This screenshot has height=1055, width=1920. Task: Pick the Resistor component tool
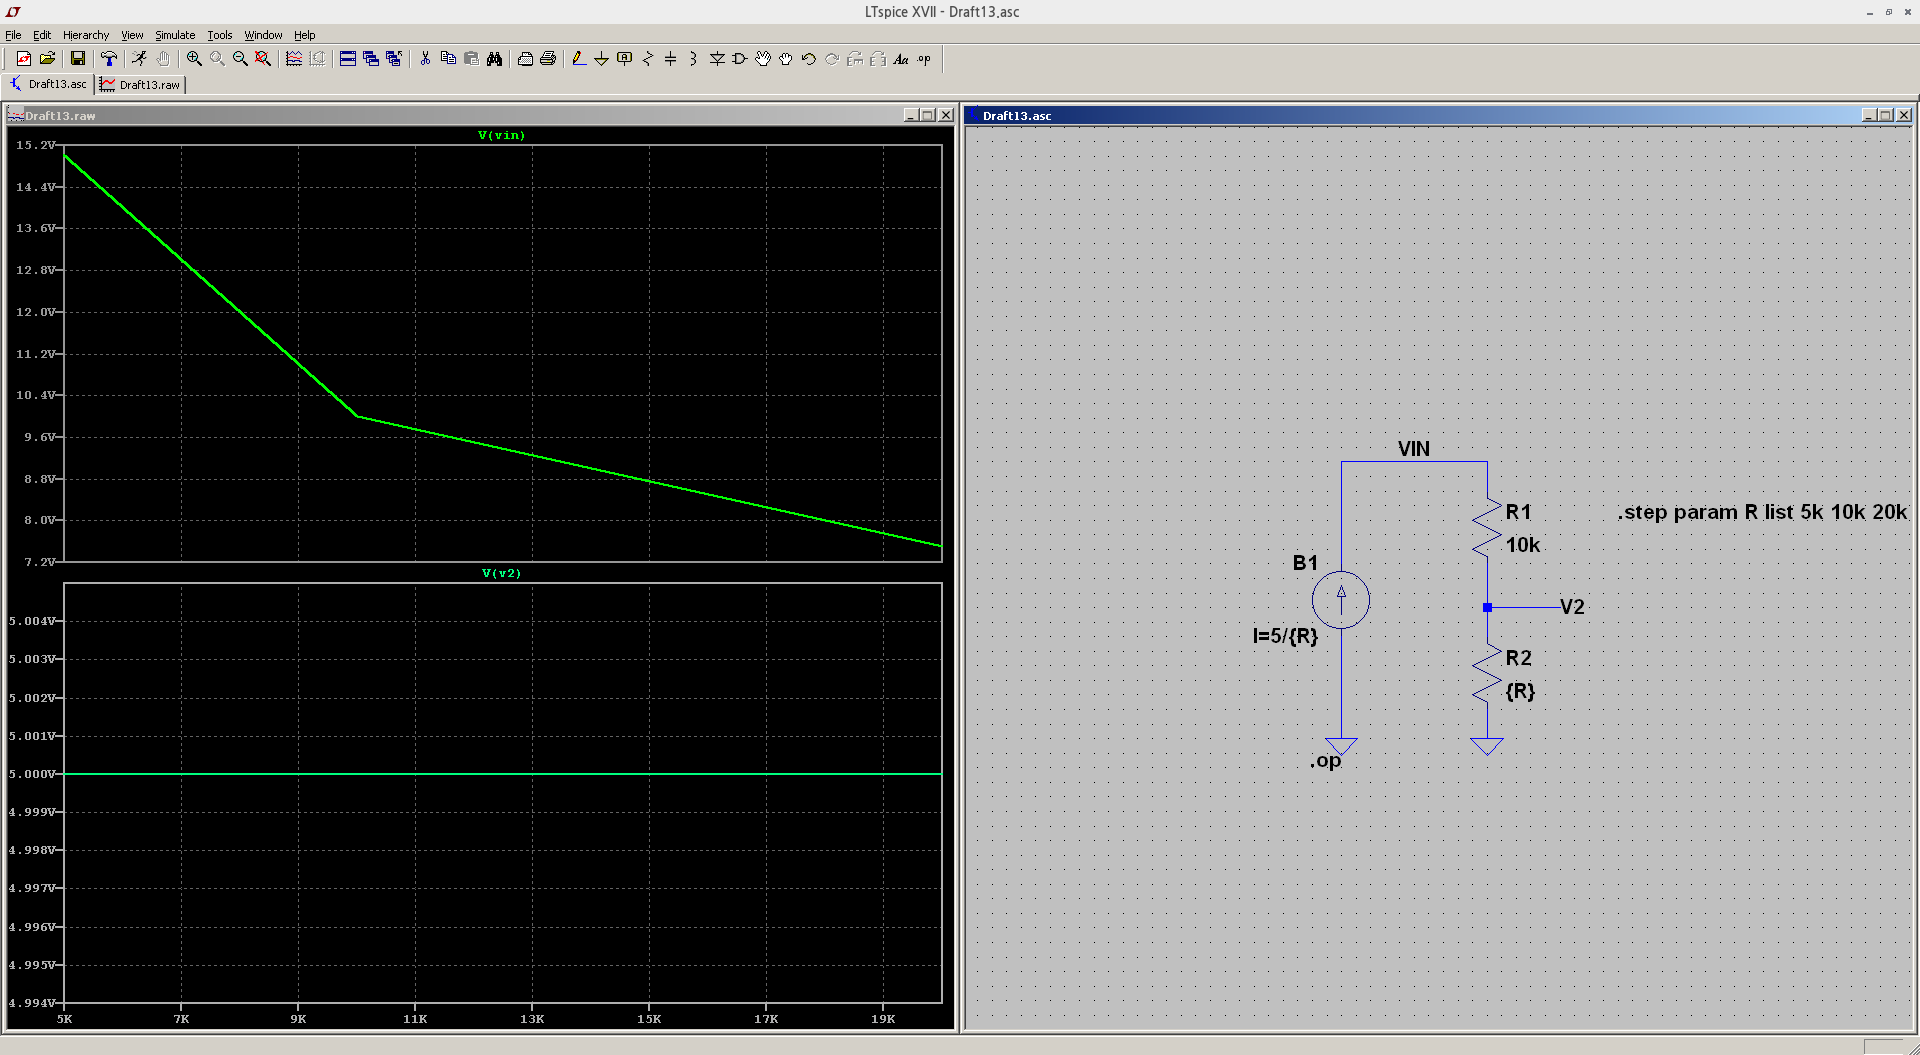(x=647, y=59)
